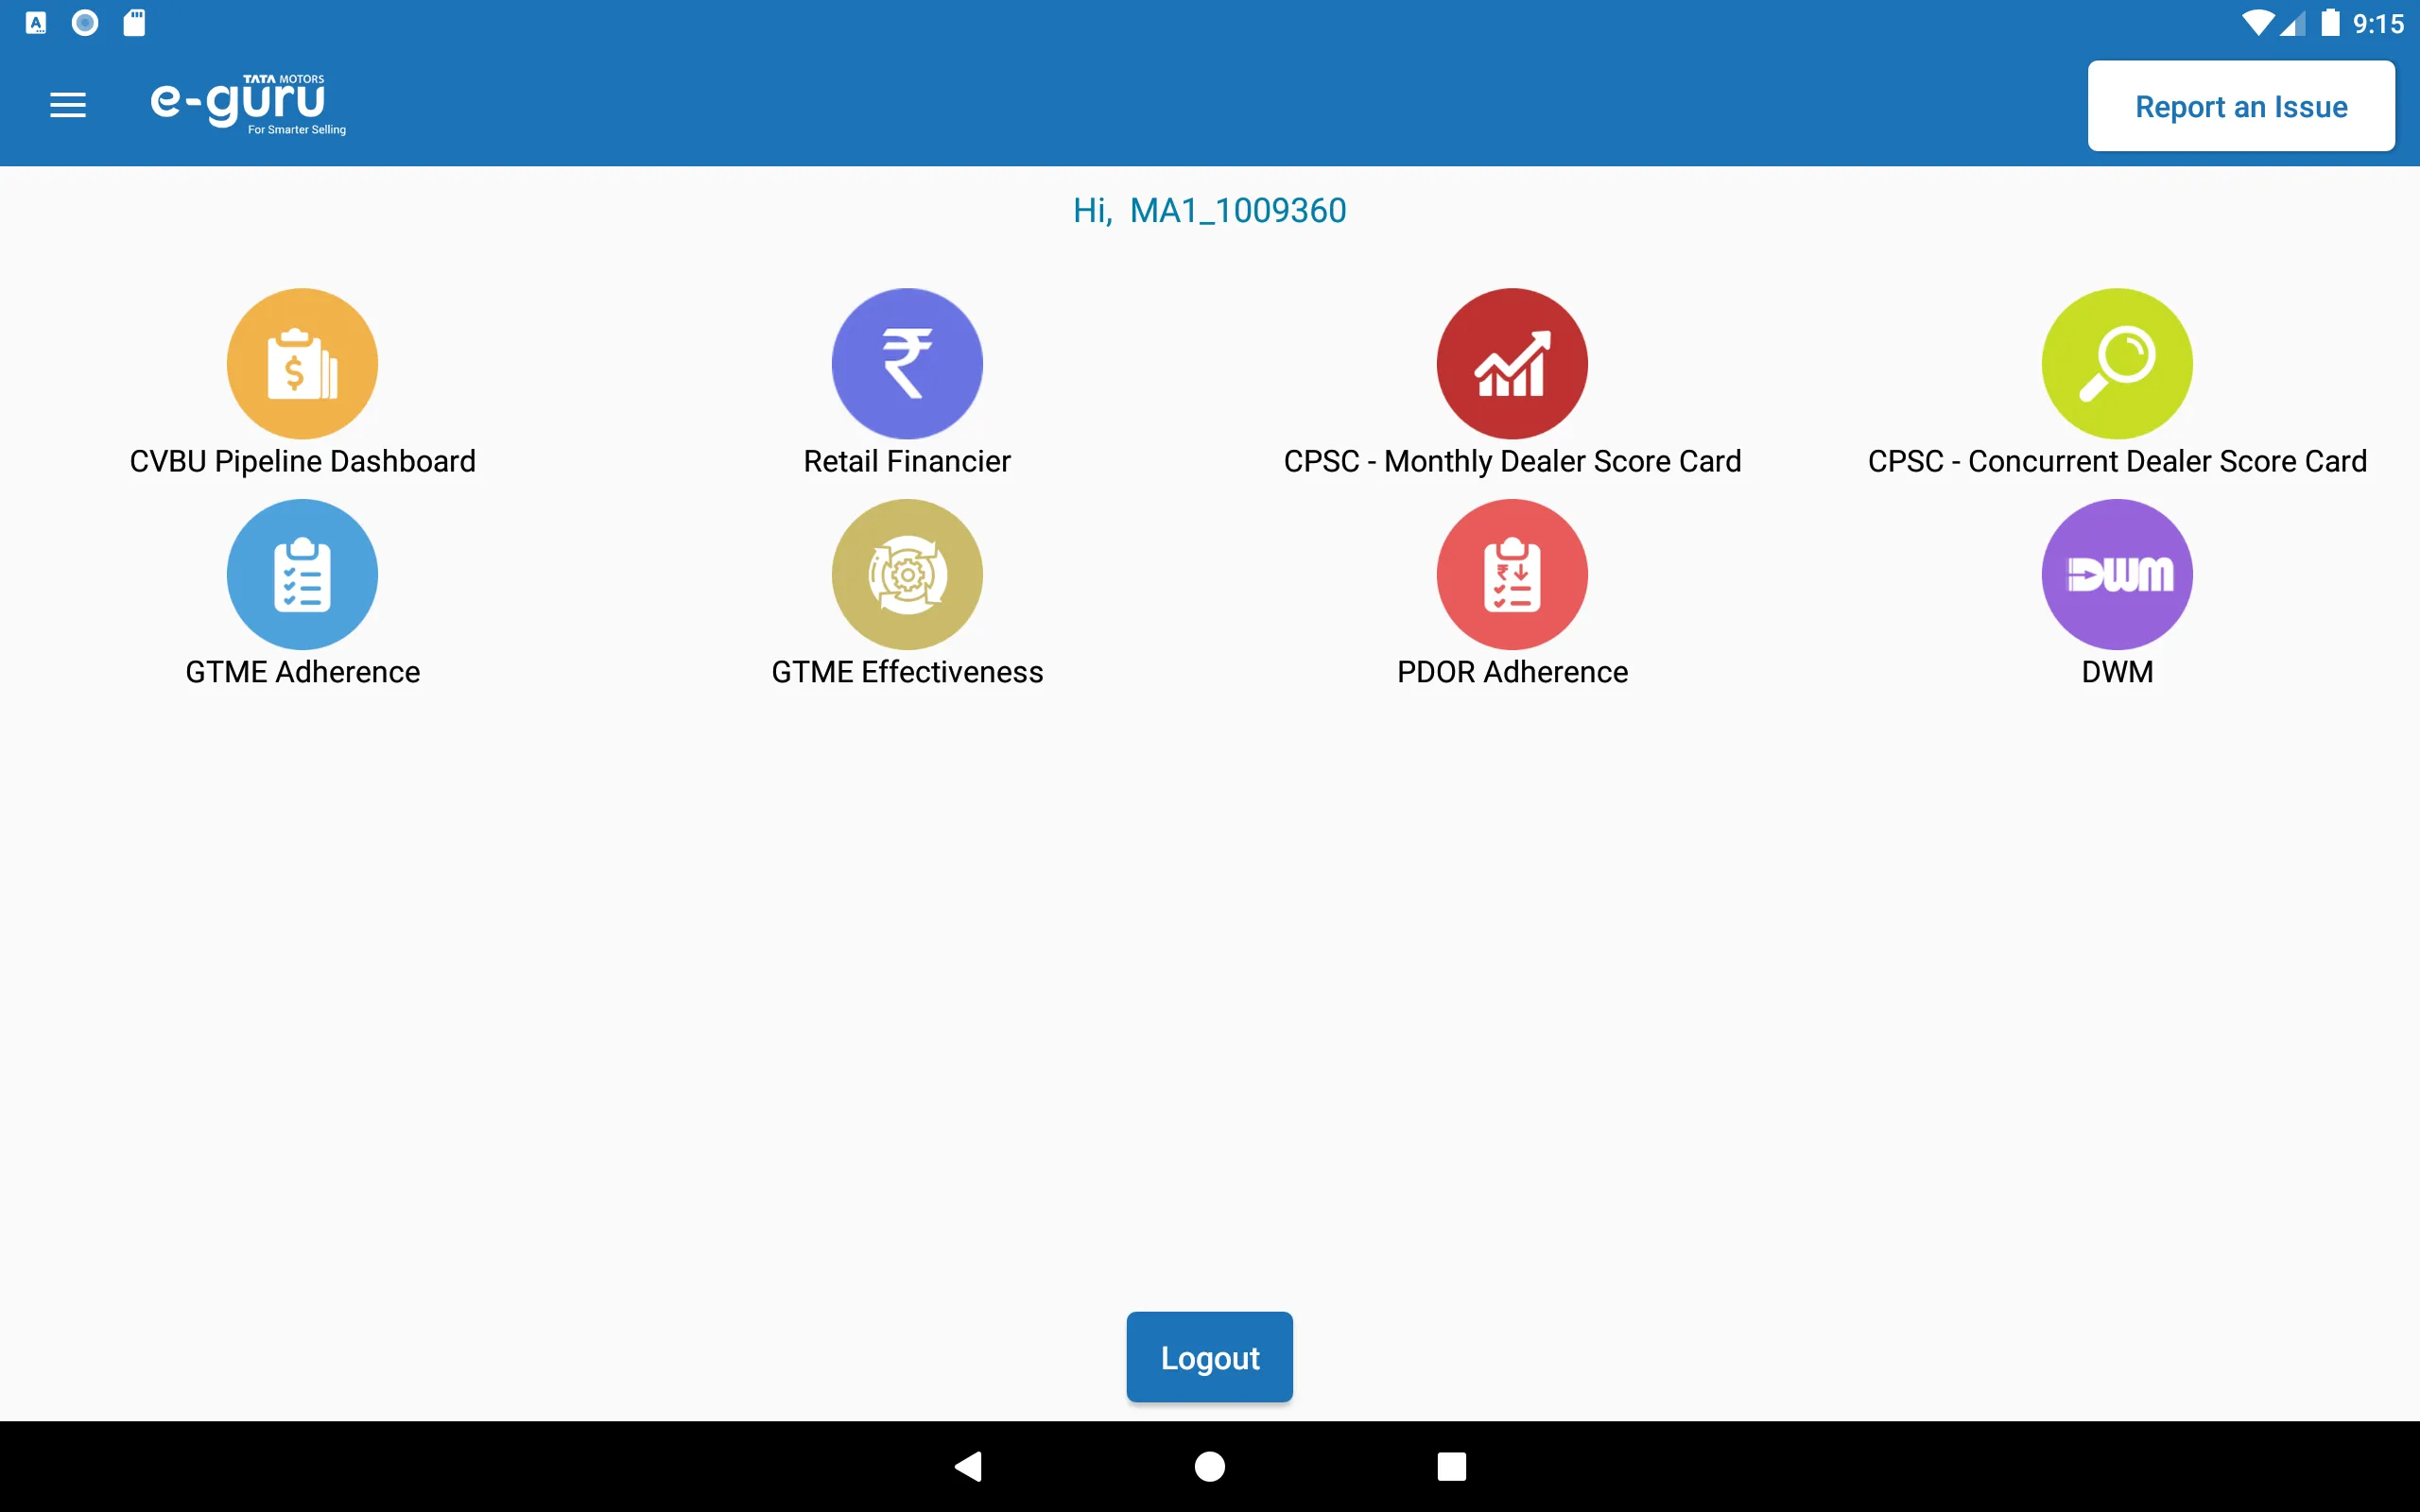Tap the battery status bar icon
This screenshot has height=1512, width=2420.
(x=2330, y=22)
